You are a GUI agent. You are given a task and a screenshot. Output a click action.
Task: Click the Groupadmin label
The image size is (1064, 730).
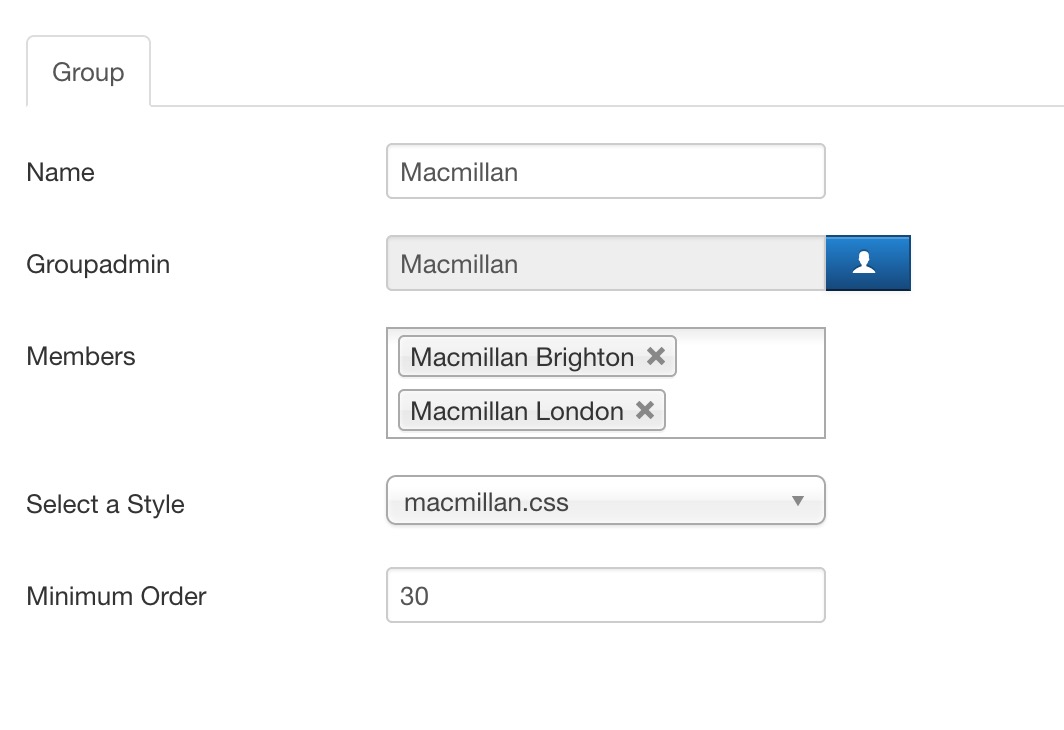pyautogui.click(x=98, y=264)
